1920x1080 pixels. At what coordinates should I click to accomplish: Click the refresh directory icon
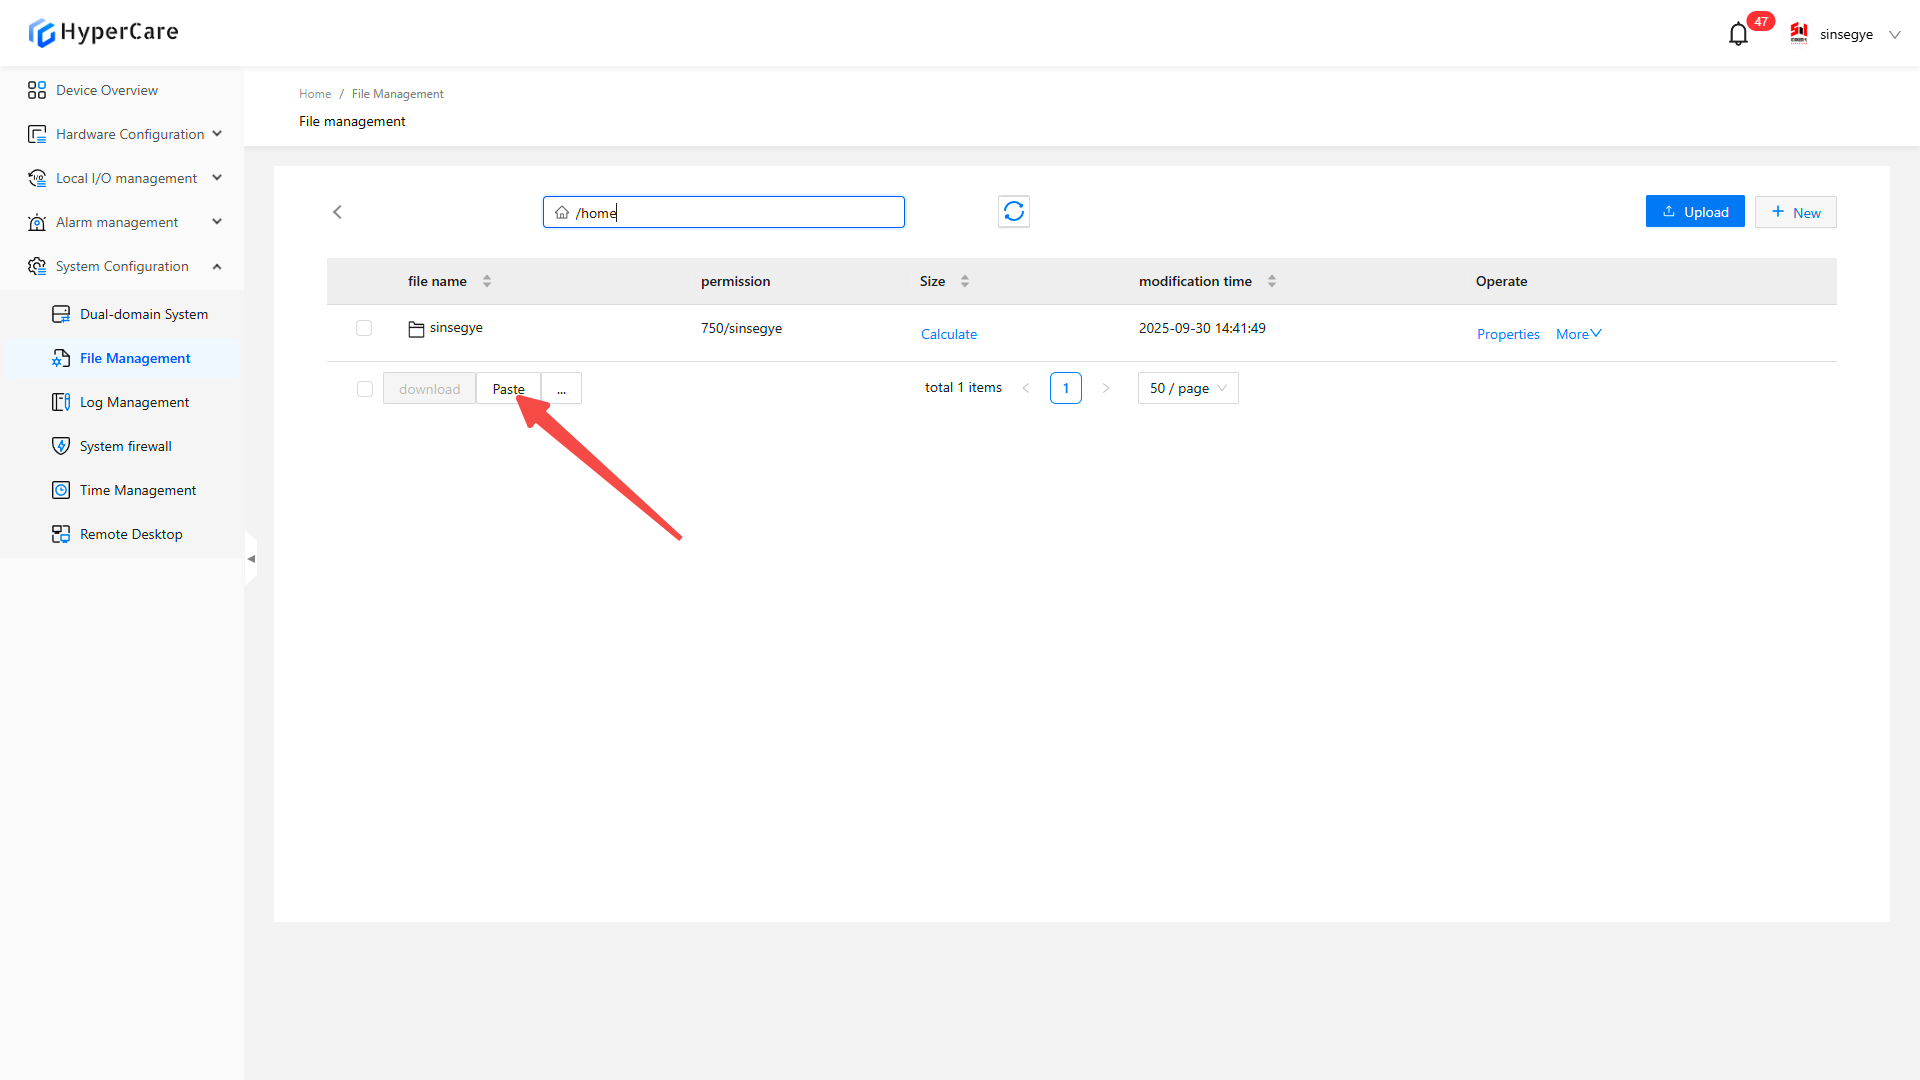1013,212
